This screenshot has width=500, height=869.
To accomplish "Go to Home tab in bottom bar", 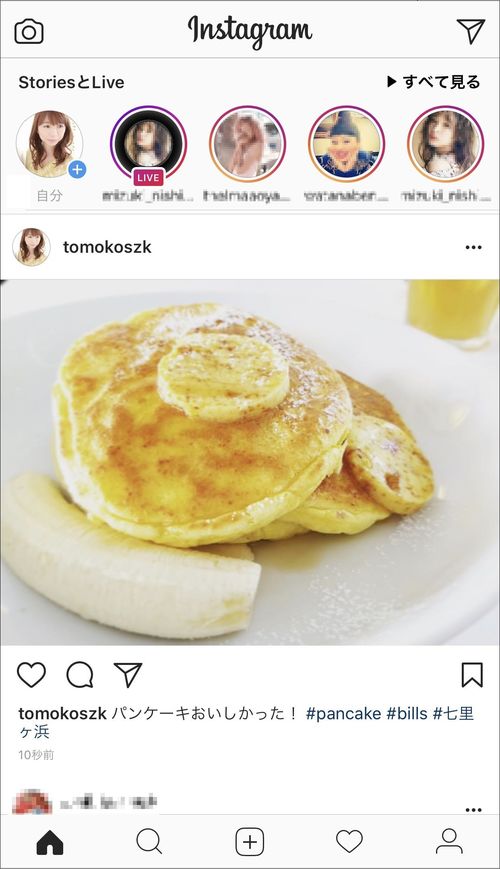I will [x=50, y=843].
